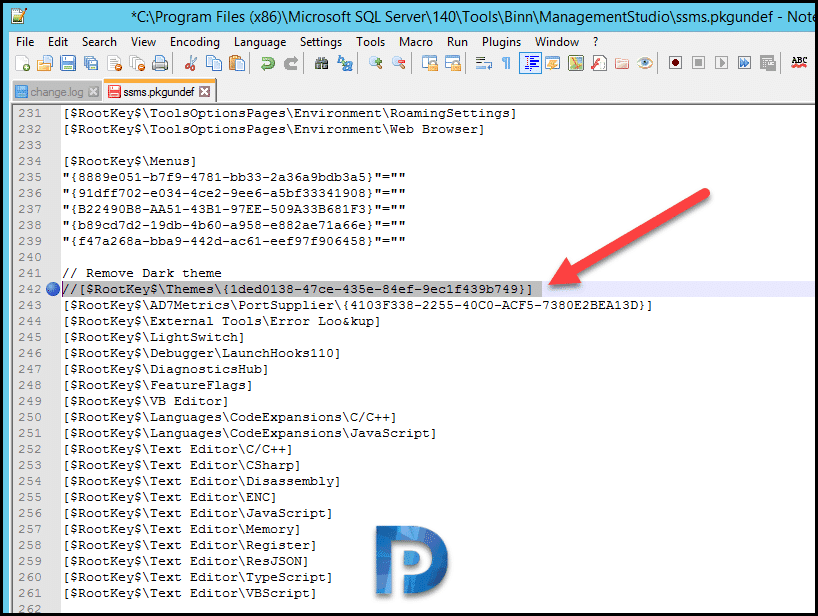Save the current file using the toolbar
The image size is (818, 616).
[68, 63]
